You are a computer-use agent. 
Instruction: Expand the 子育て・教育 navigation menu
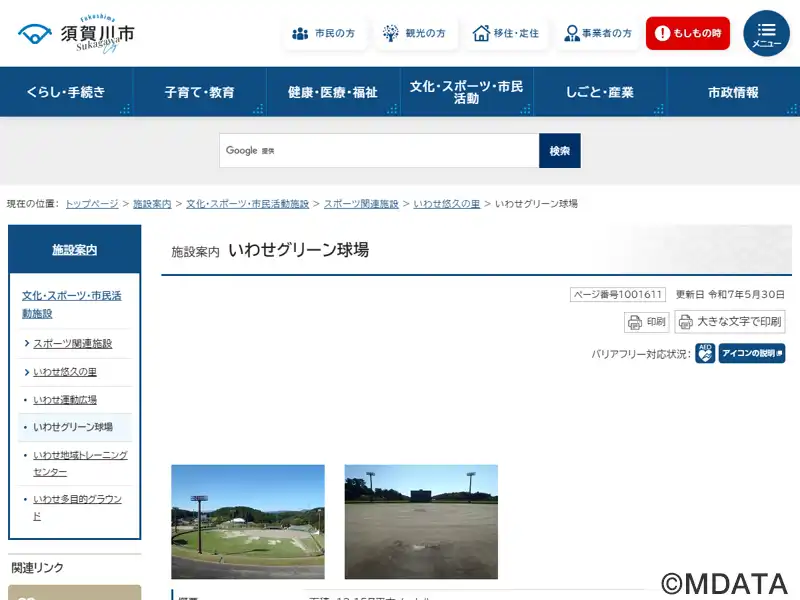pyautogui.click(x=199, y=92)
